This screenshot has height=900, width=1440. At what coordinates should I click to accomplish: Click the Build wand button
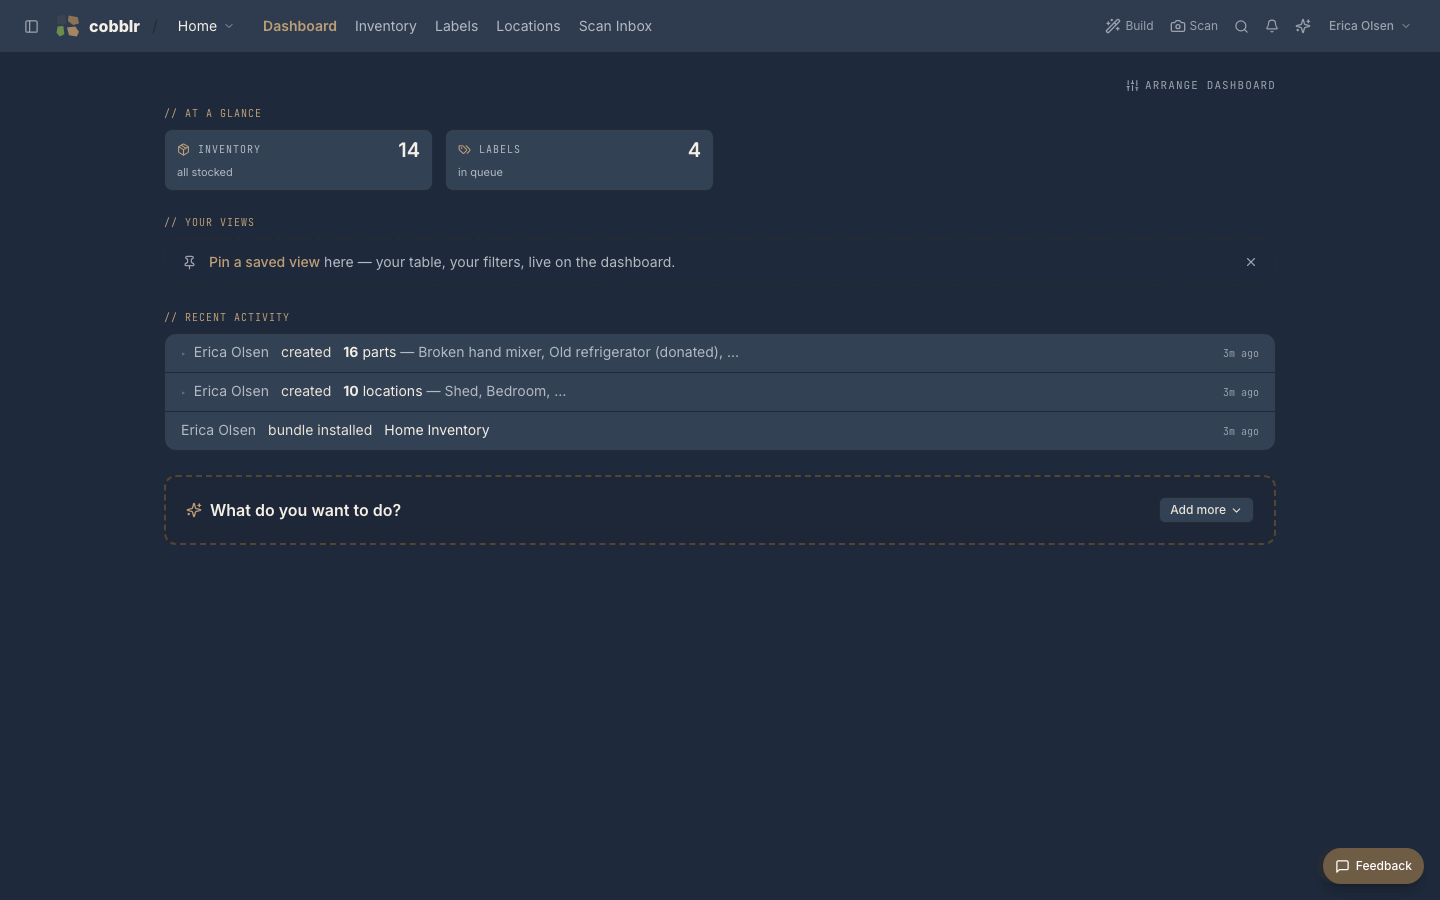click(x=1129, y=26)
